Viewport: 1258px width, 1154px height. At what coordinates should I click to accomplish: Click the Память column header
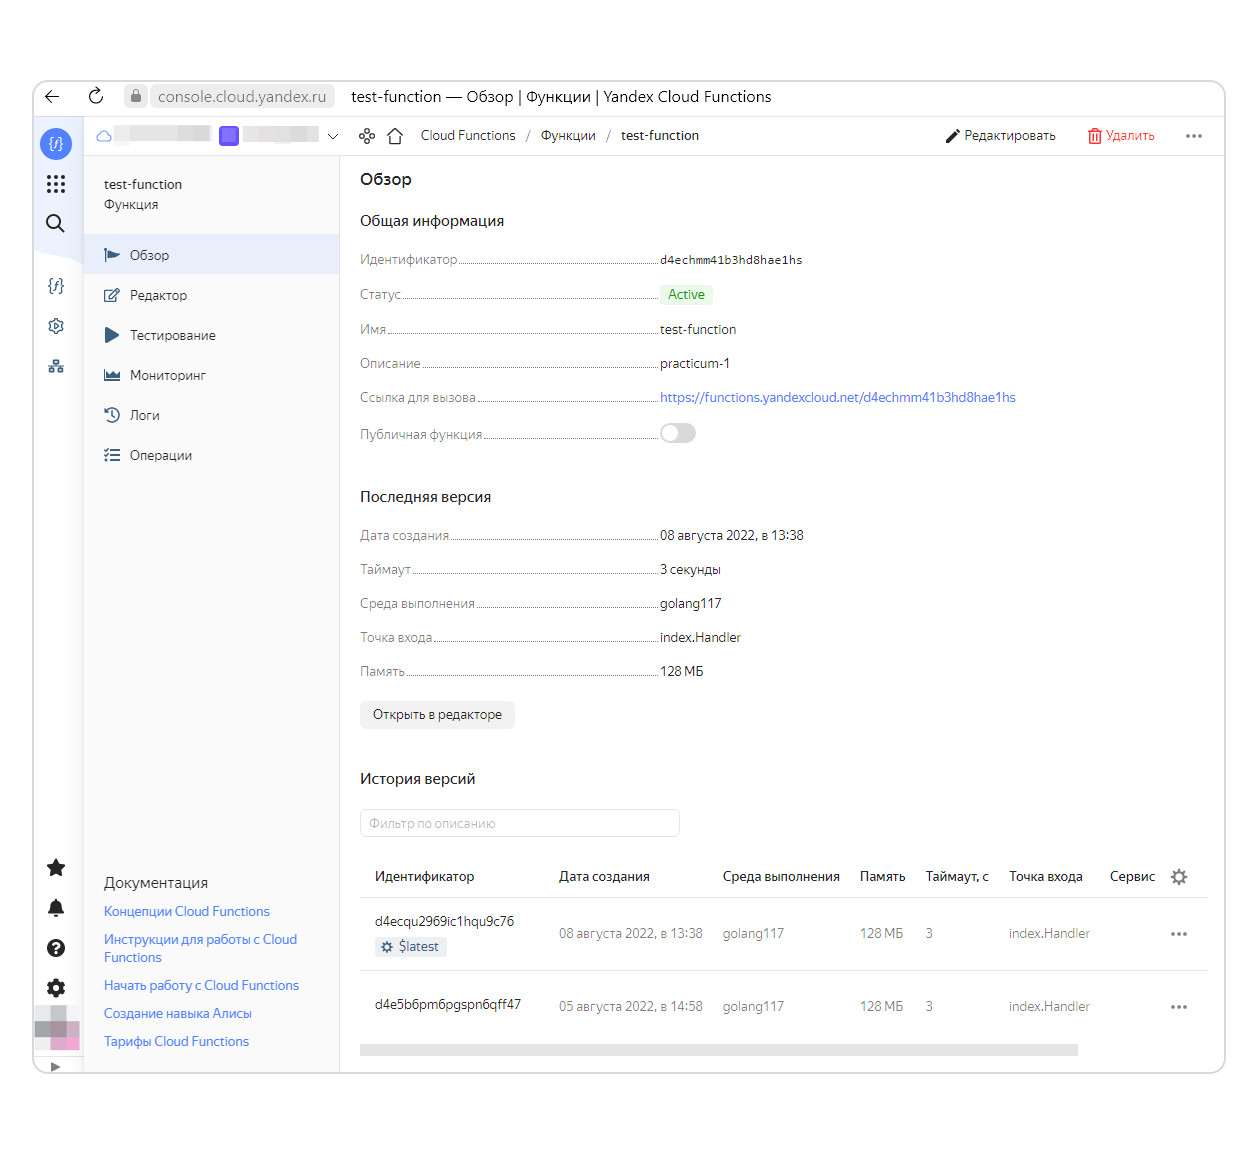coord(883,877)
